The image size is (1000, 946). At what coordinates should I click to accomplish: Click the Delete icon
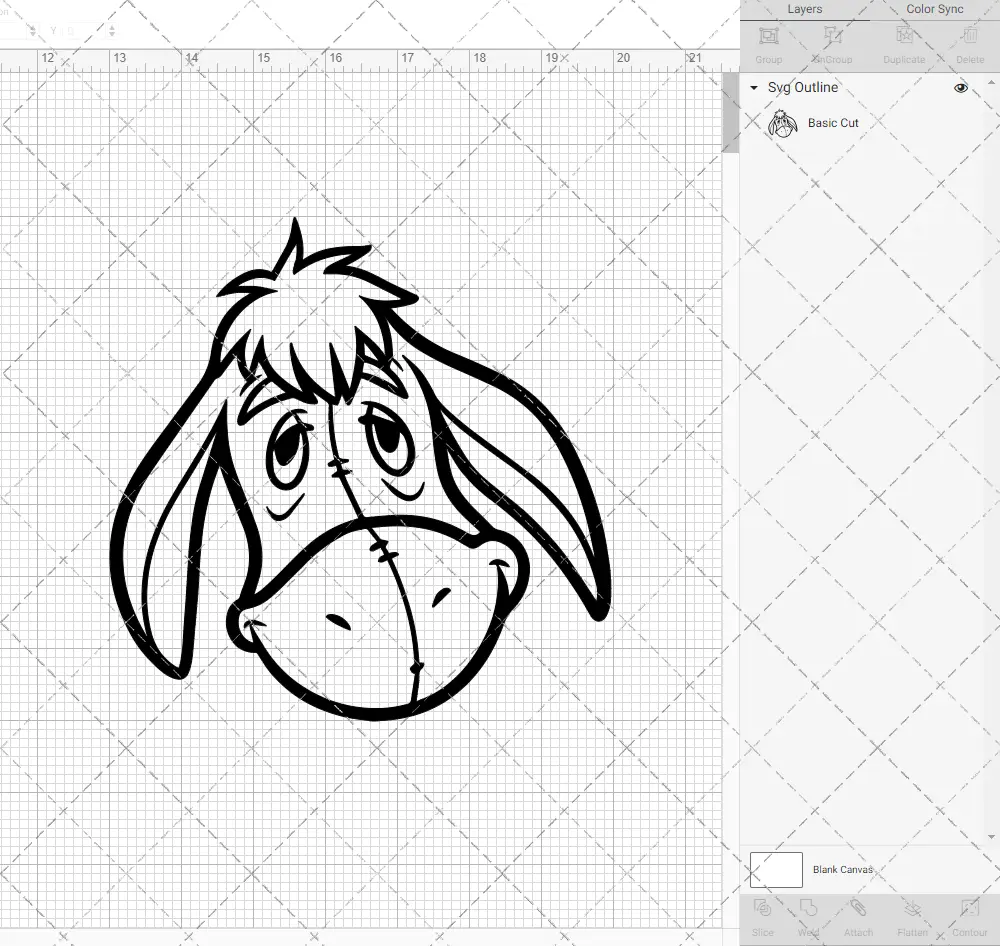(x=969, y=36)
